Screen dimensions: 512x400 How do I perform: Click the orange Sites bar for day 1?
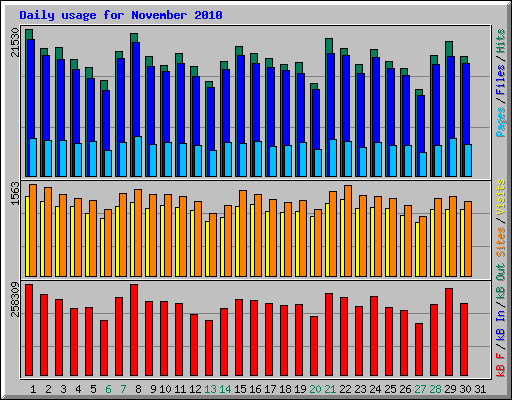coord(33,230)
